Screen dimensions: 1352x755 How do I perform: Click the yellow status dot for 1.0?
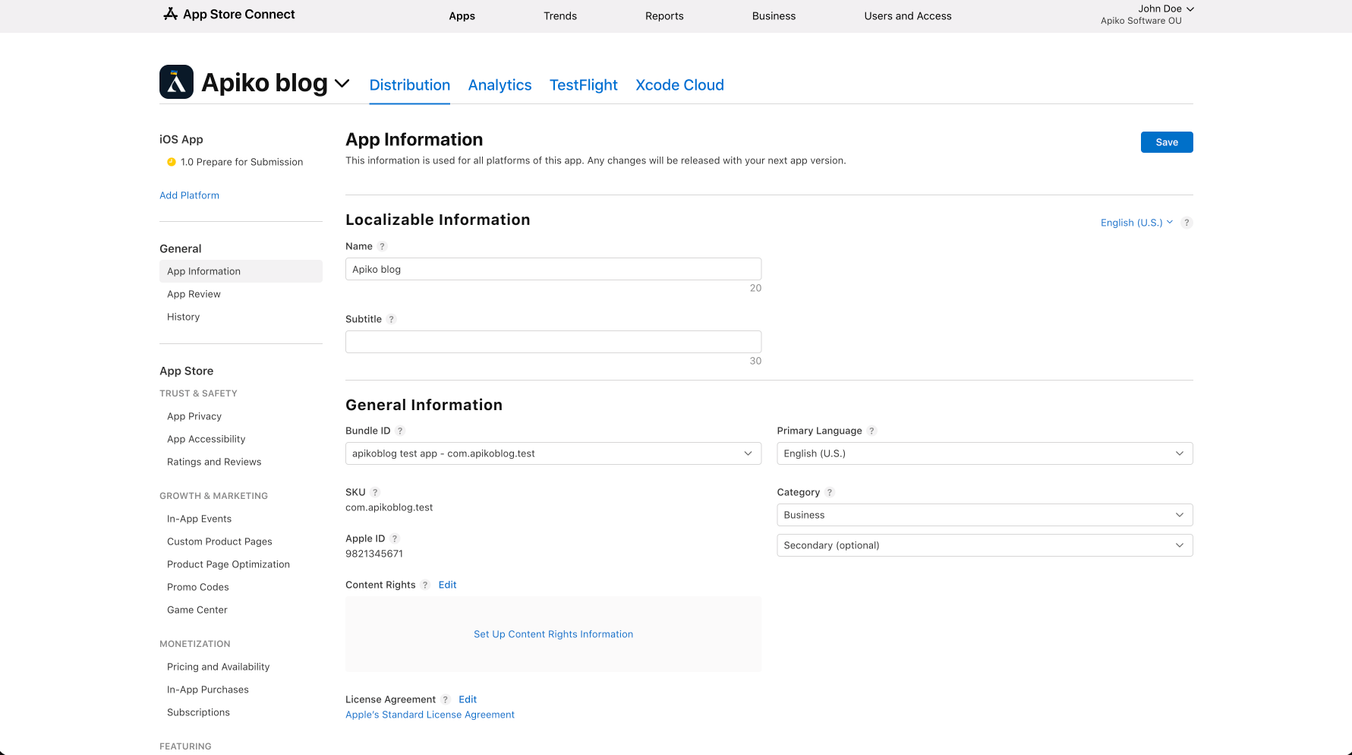tap(171, 162)
